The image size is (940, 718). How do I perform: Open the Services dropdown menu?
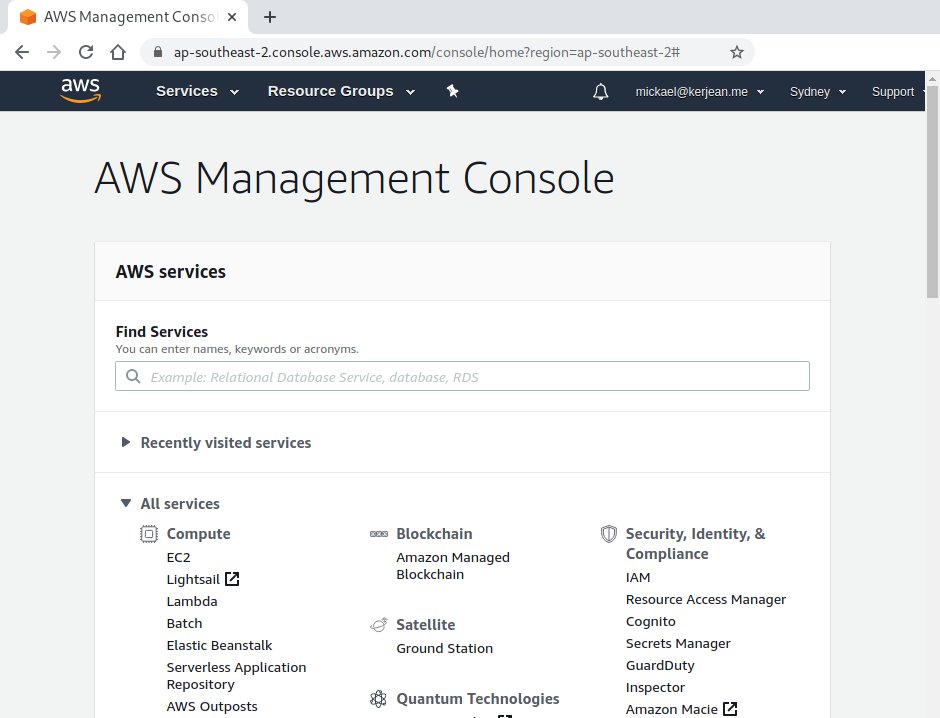[x=197, y=91]
